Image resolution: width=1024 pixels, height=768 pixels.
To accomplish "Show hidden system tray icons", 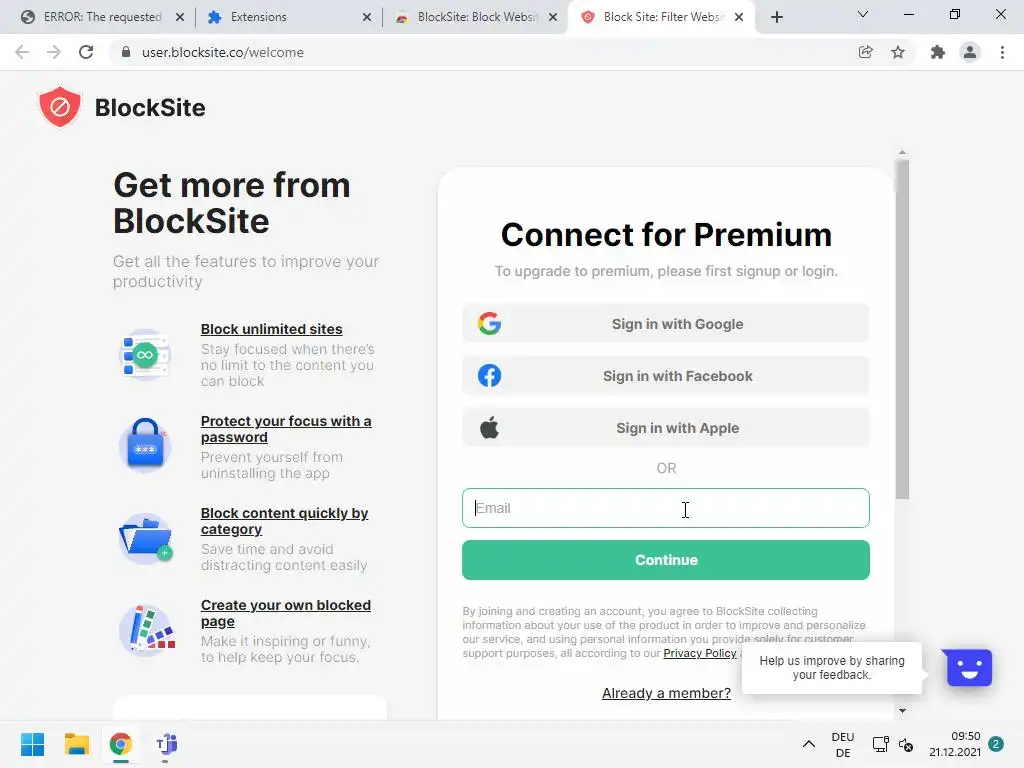I will coord(808,744).
